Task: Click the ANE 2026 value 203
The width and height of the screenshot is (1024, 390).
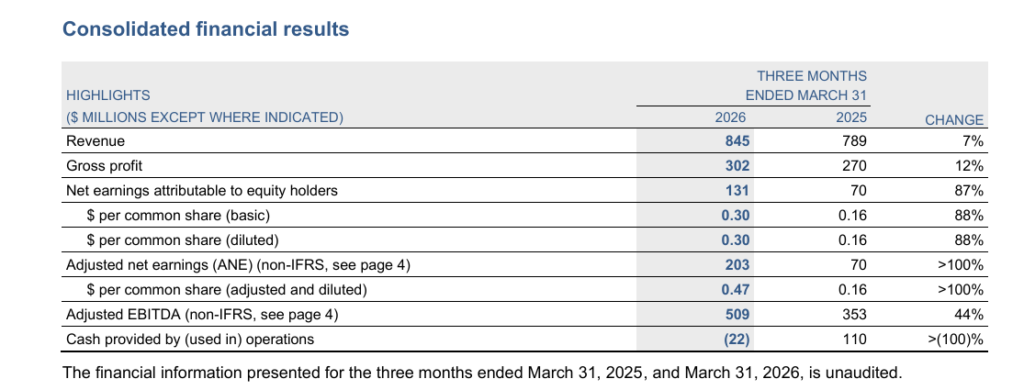Action: click(x=737, y=265)
